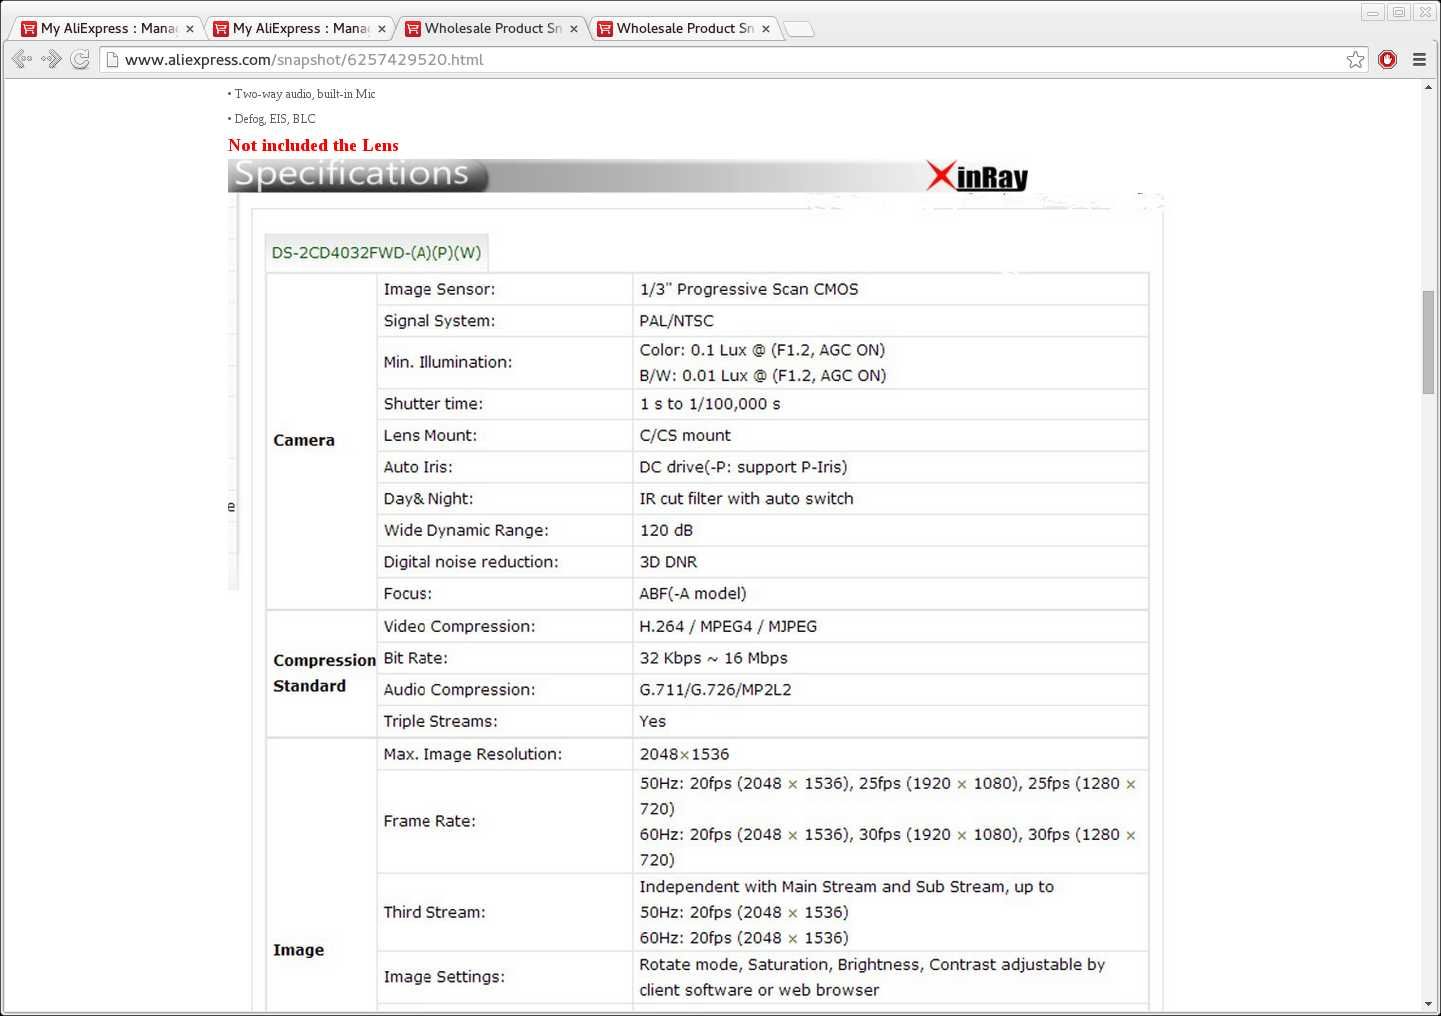
Task: Click the 'Min. Illumination:' label
Action: (x=448, y=362)
